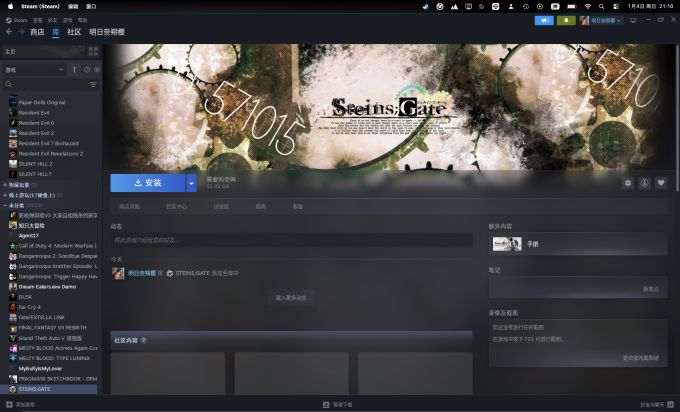Image resolution: width=680 pixels, height=412 pixels.
Task: Select DUSK in library list
Action: [25, 297]
